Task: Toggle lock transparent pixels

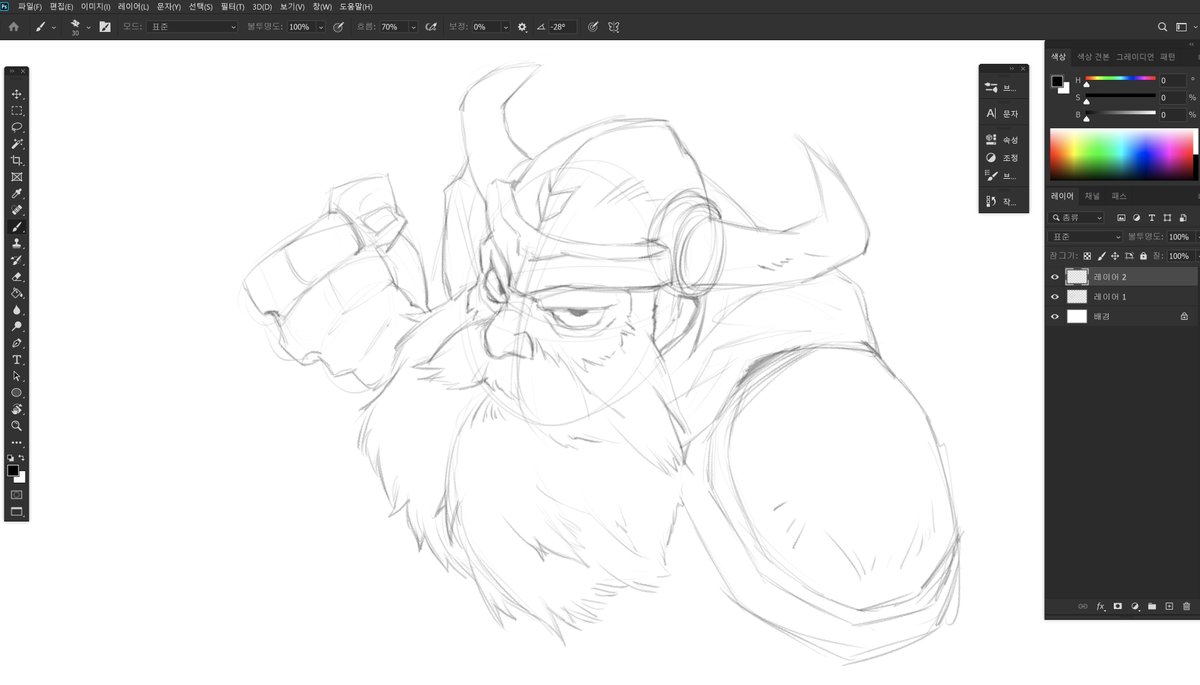Action: [x=1087, y=256]
